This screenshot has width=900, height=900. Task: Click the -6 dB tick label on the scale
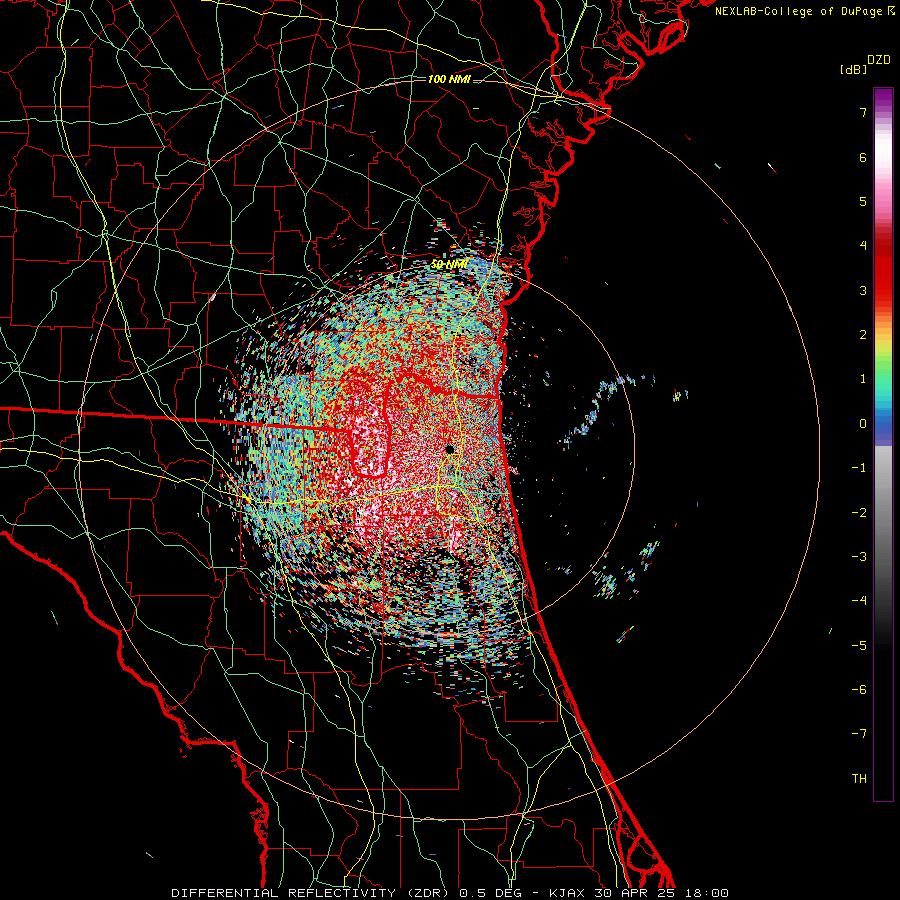[859, 690]
